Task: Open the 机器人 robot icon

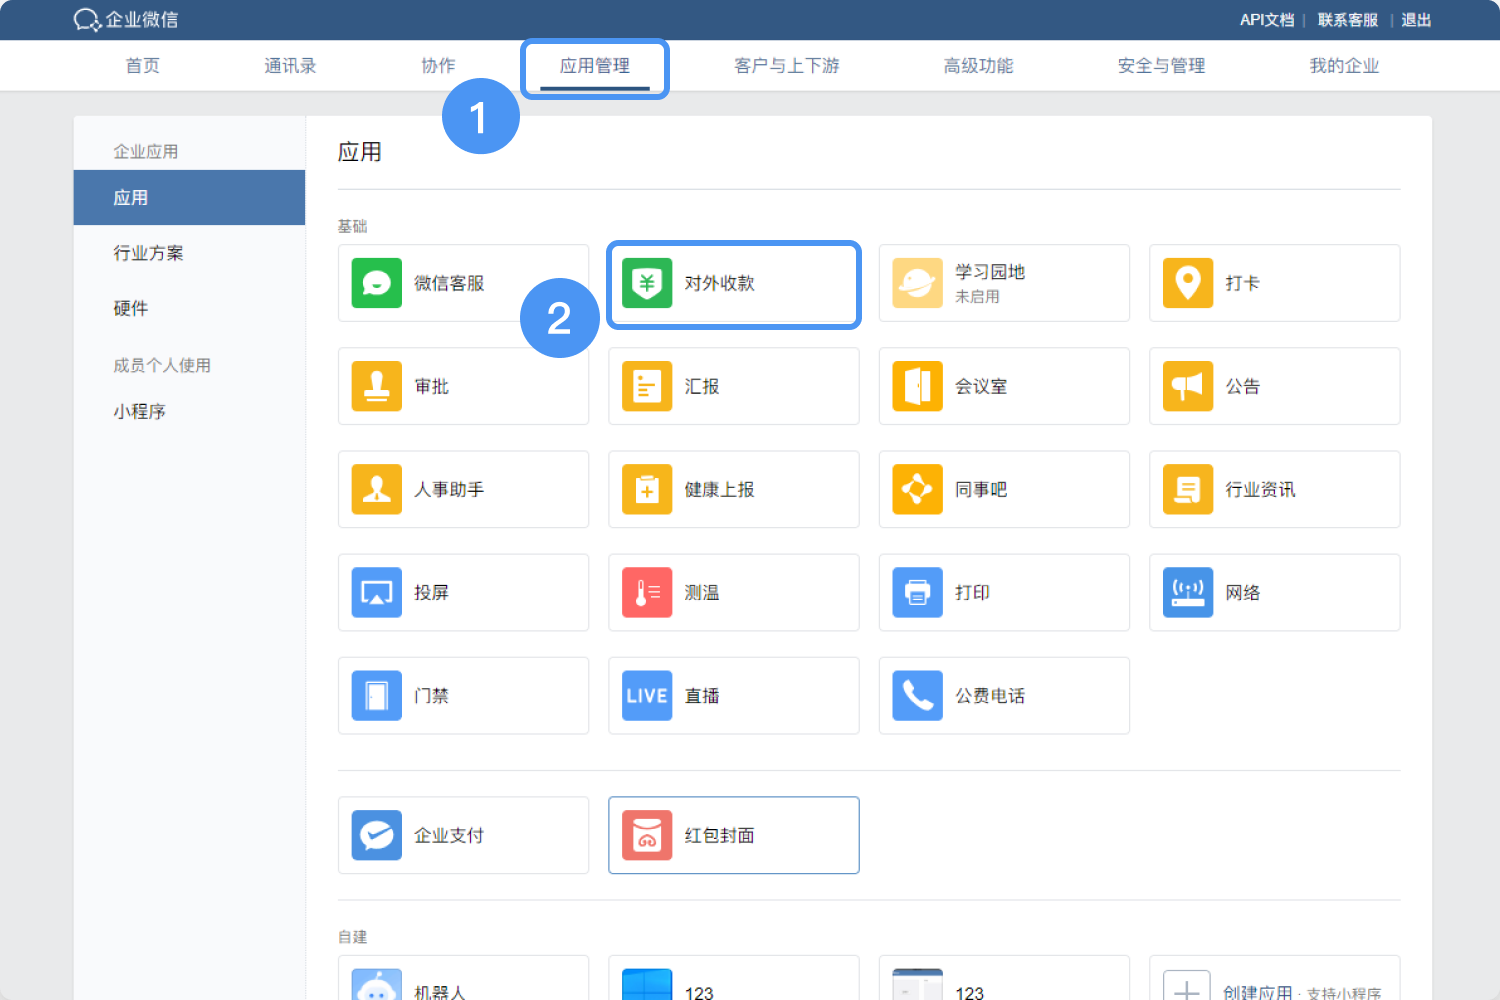Action: click(x=377, y=985)
